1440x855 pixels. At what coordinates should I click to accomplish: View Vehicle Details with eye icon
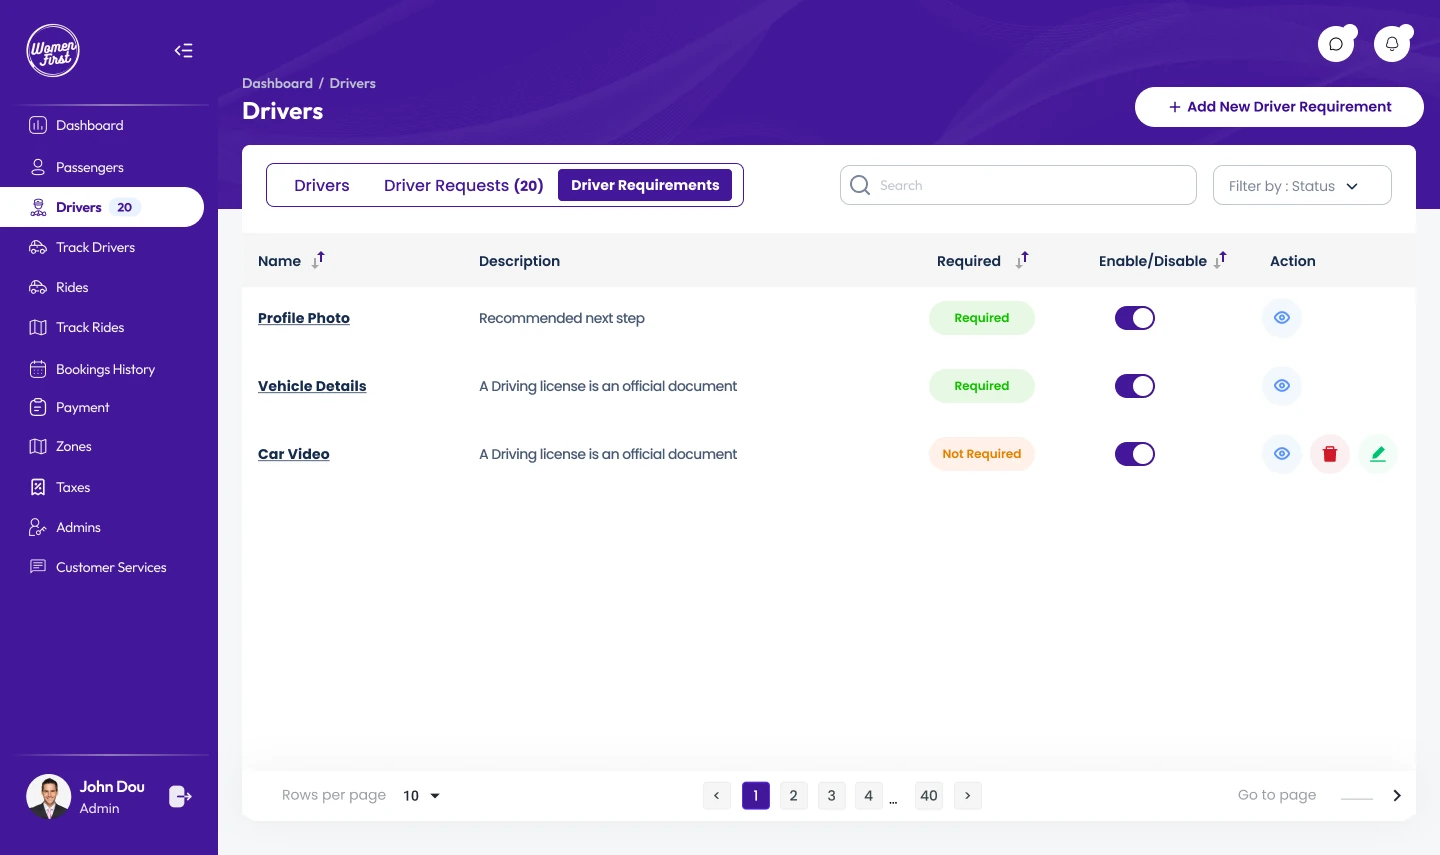(x=1282, y=386)
